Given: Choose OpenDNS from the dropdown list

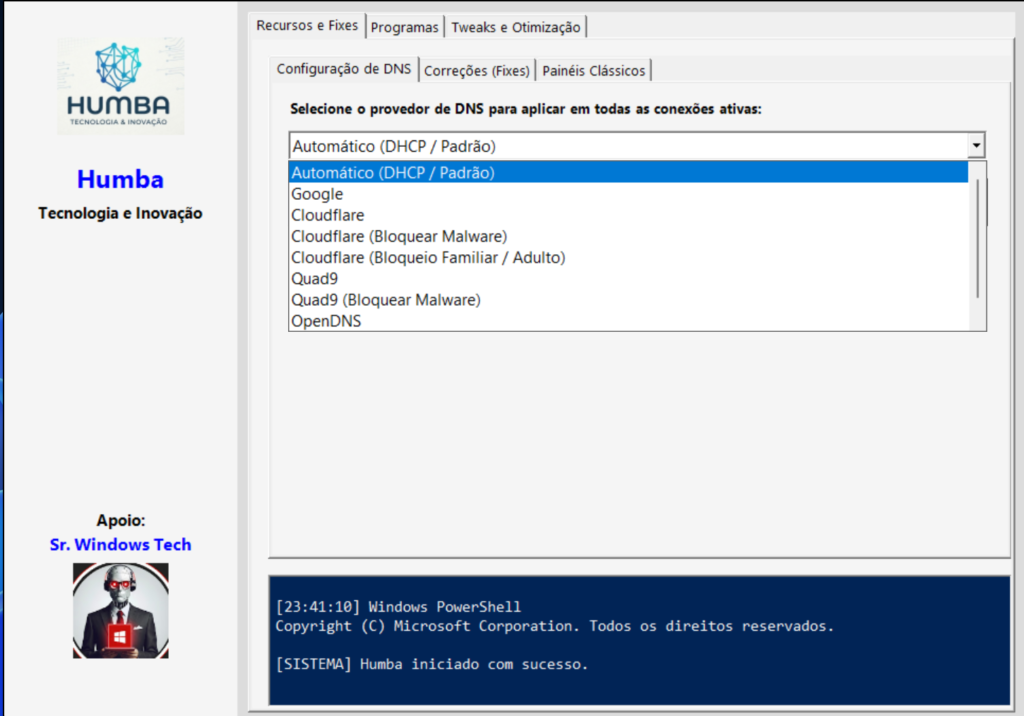Looking at the screenshot, I should pos(326,321).
